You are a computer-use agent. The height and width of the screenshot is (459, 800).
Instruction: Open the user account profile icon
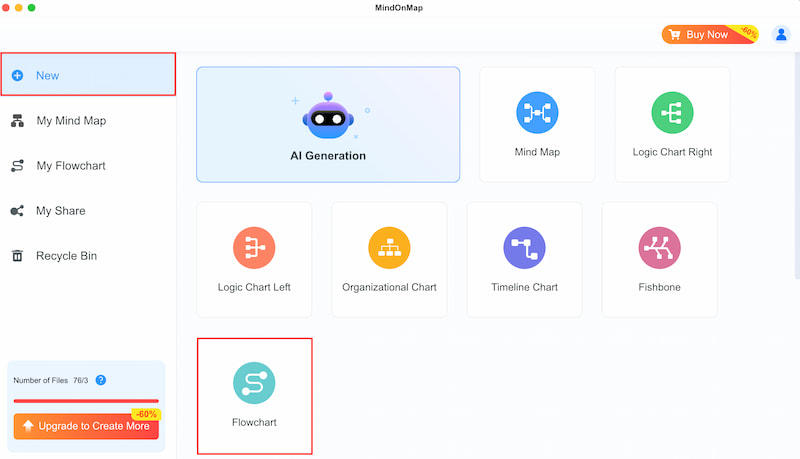click(x=781, y=35)
